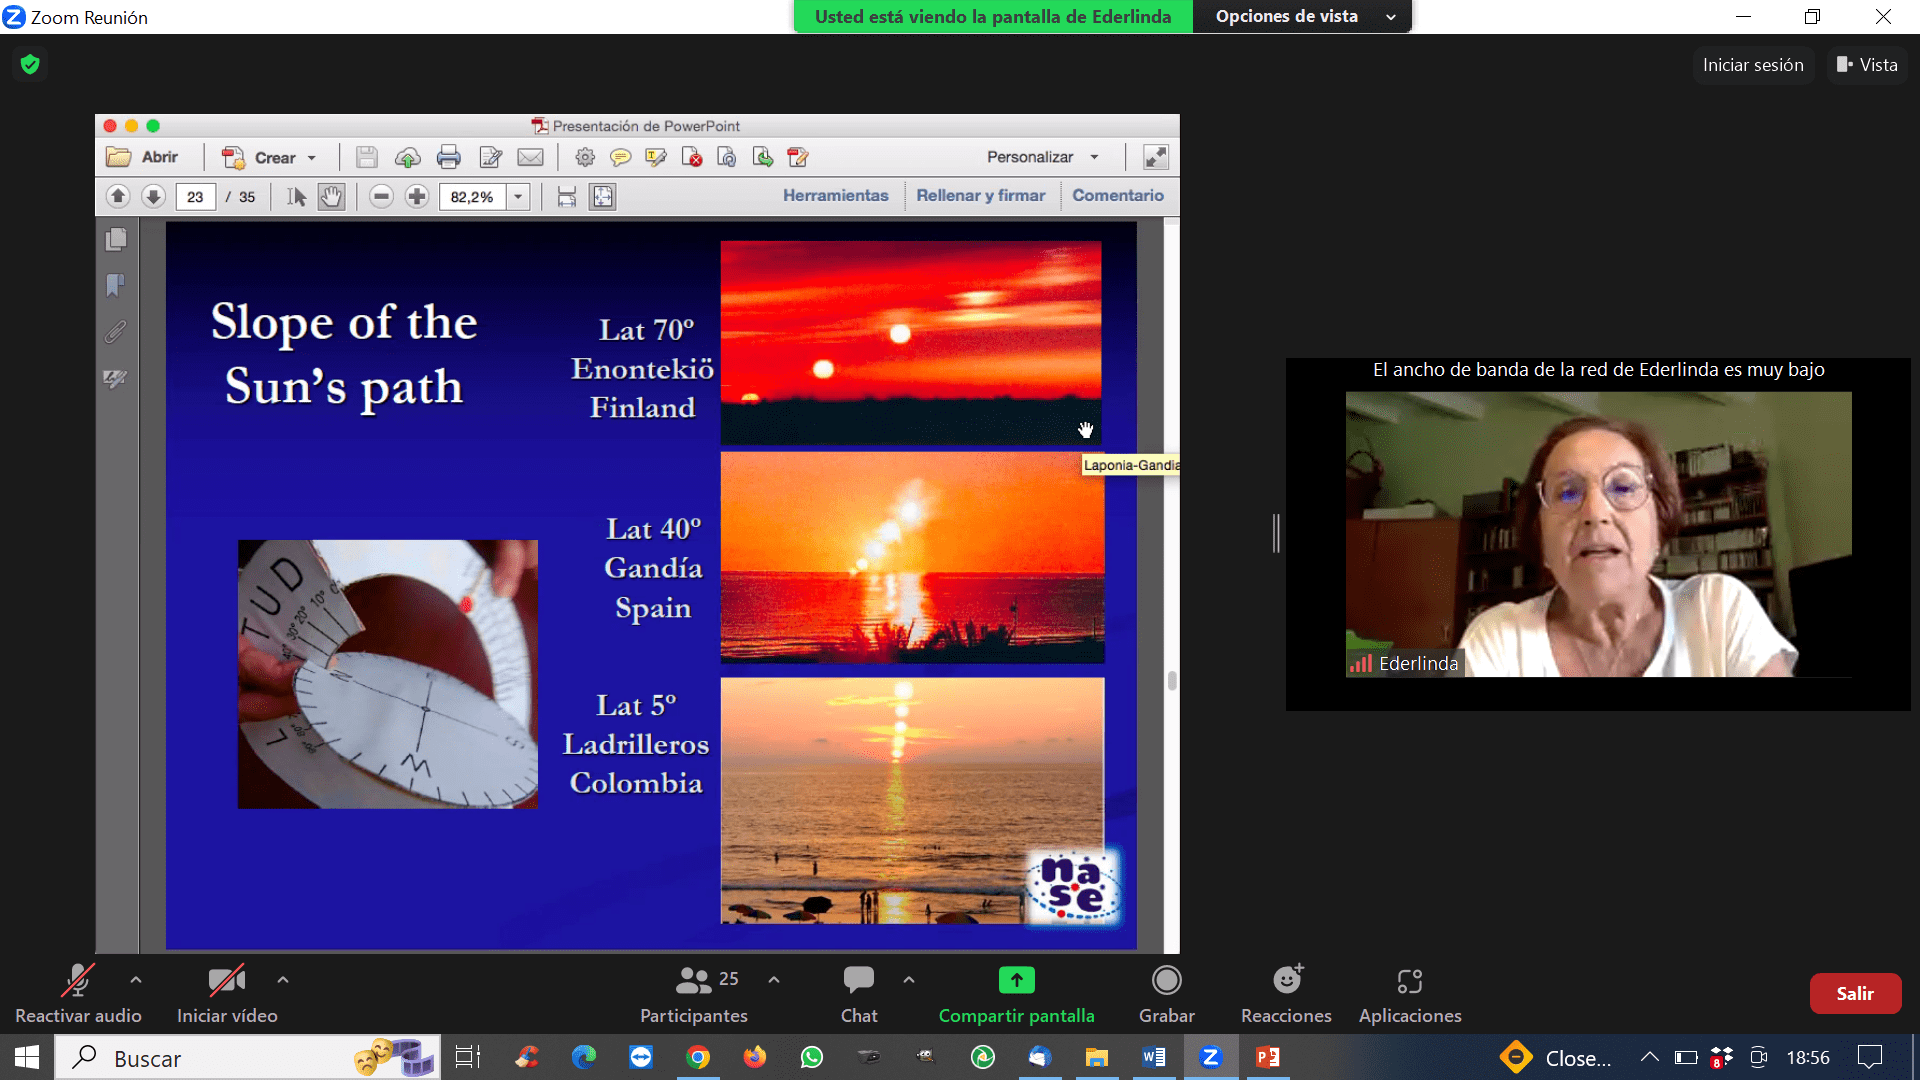This screenshot has height=1080, width=1920.
Task: Expand video options chevron
Action: coord(283,980)
